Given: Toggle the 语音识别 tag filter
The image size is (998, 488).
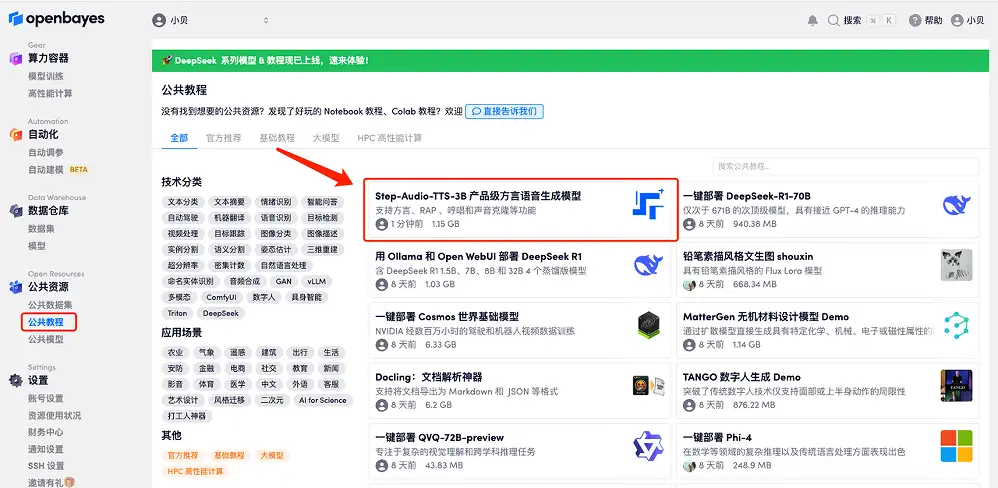Looking at the screenshot, I should pos(276,218).
